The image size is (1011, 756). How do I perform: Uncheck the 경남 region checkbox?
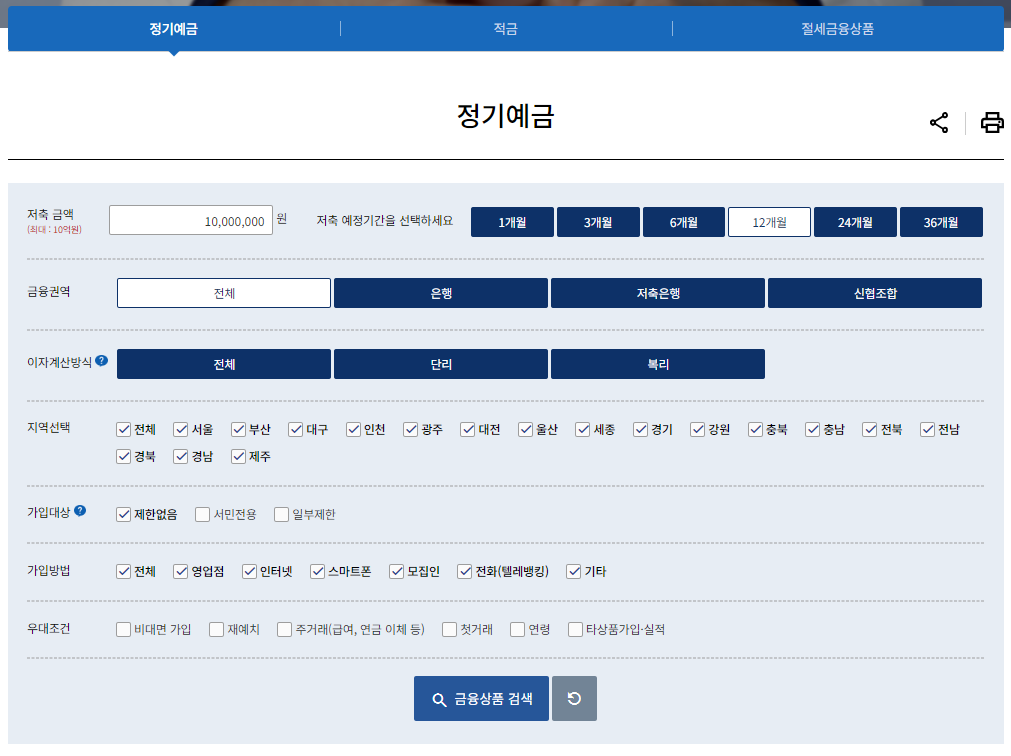coord(181,457)
